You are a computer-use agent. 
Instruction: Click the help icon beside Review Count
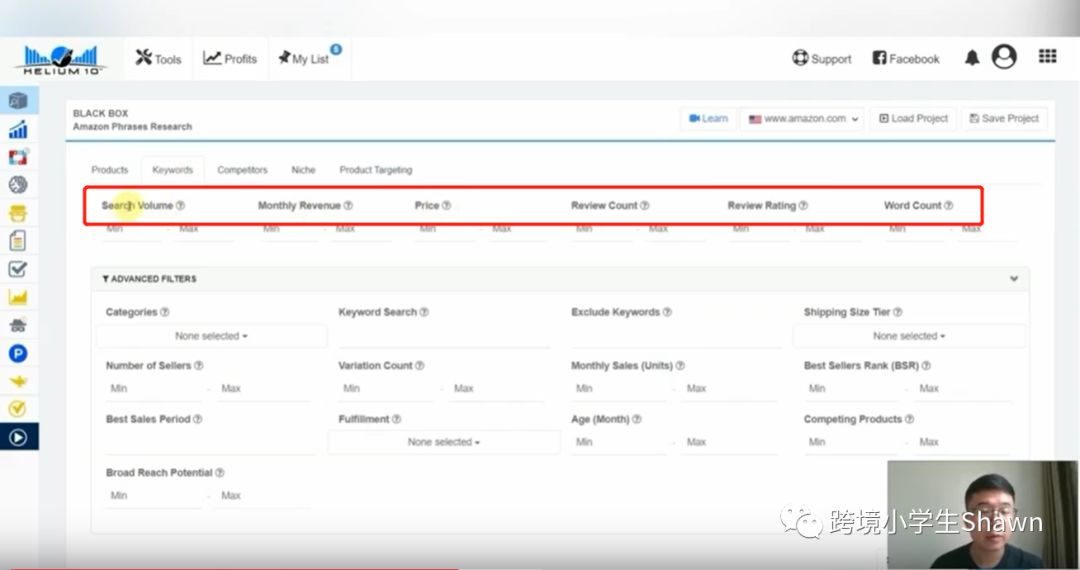pos(645,205)
